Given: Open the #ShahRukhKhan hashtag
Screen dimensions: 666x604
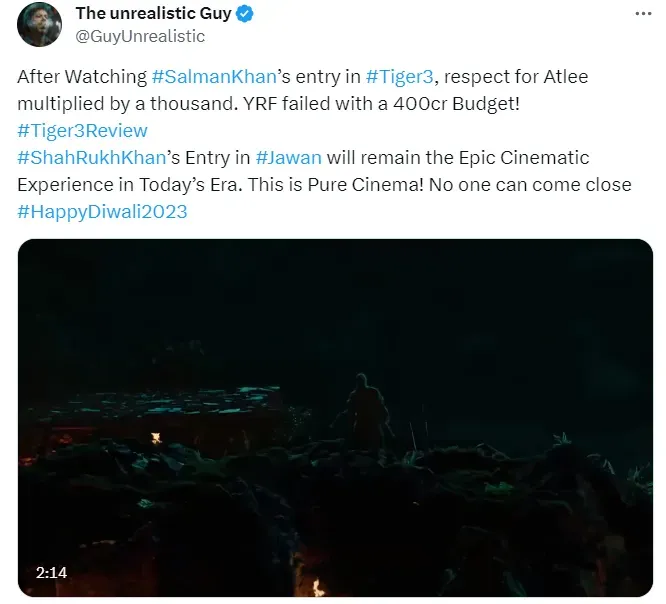Looking at the screenshot, I should point(91,158).
